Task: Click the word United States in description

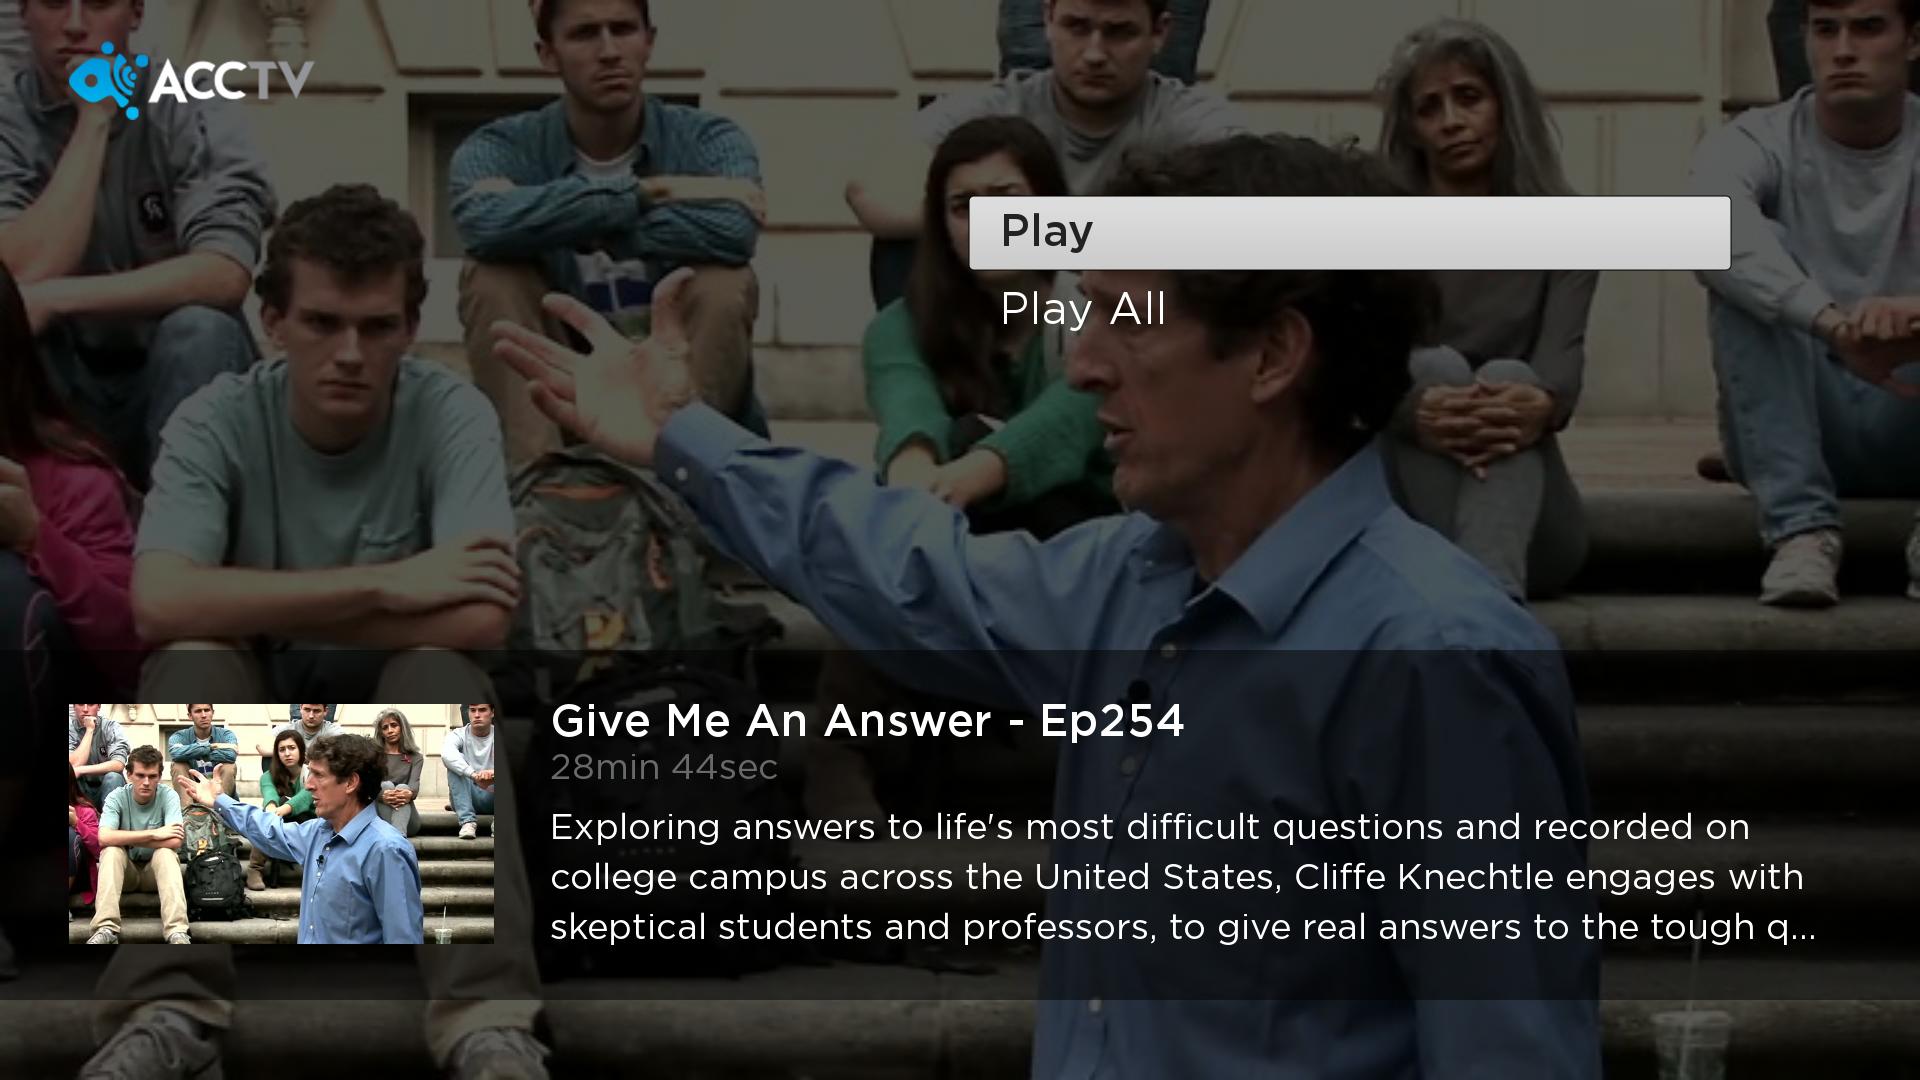Action: click(x=1154, y=877)
